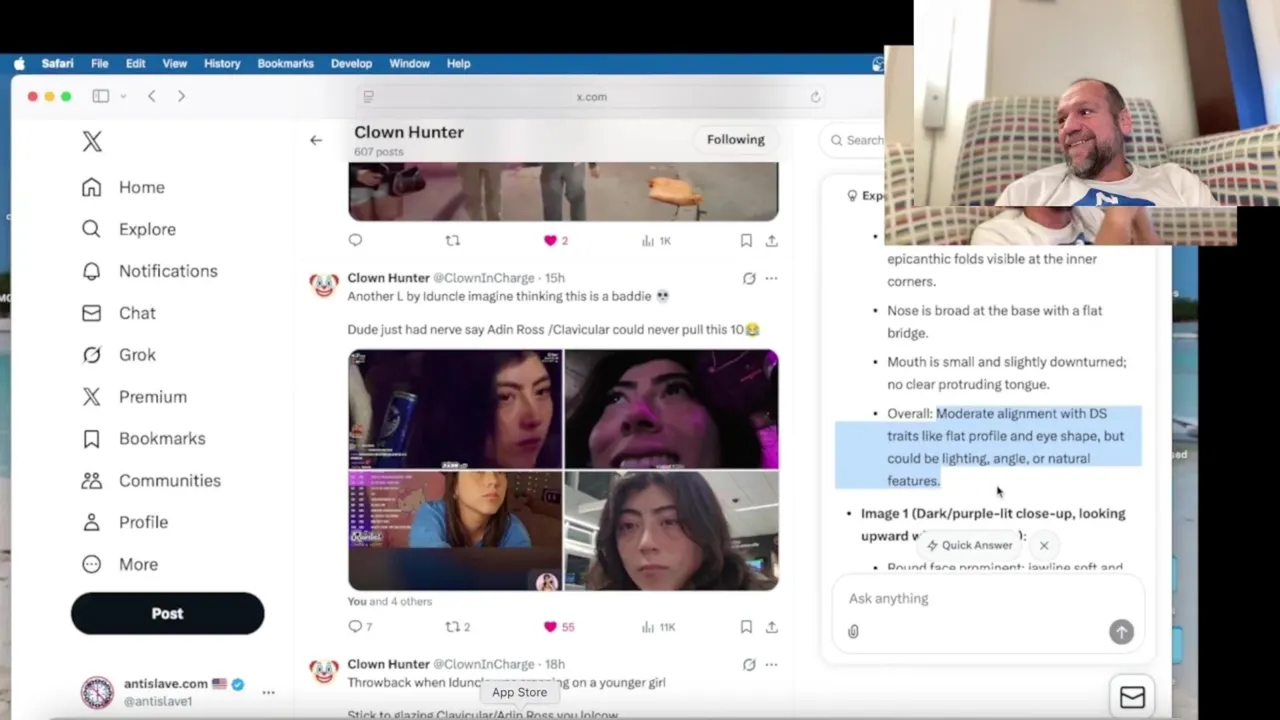Screen dimensions: 1280x720
Task: Expand the sidebar tab group dropdown arrow
Action: tap(123, 96)
